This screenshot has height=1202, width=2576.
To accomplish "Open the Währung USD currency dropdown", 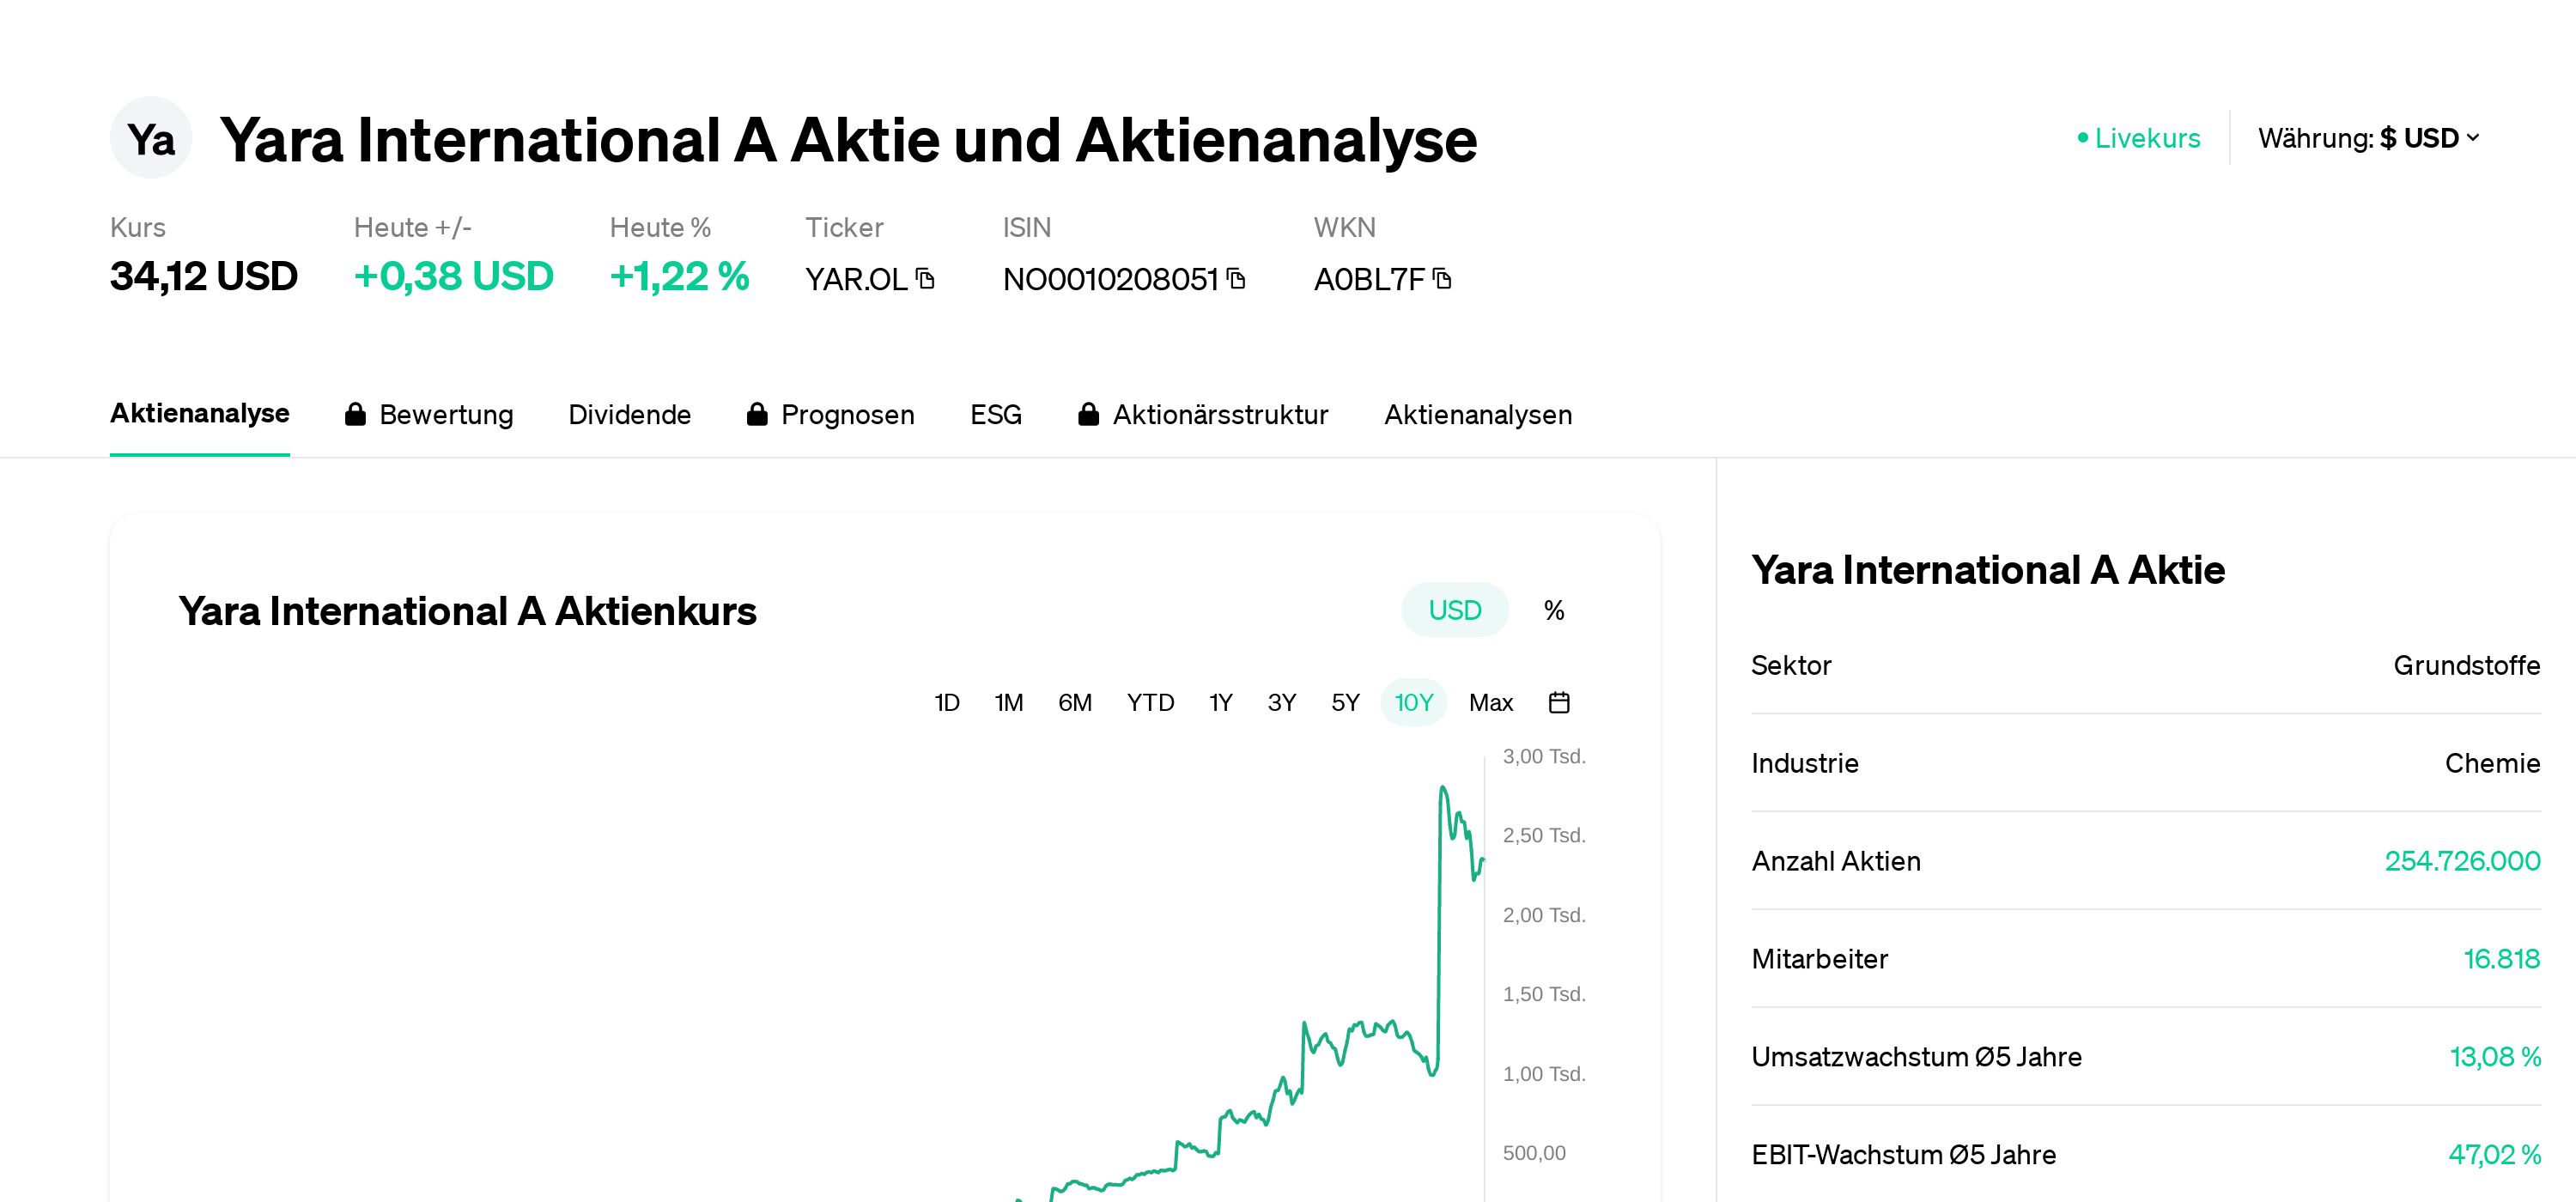I will pos(2369,138).
